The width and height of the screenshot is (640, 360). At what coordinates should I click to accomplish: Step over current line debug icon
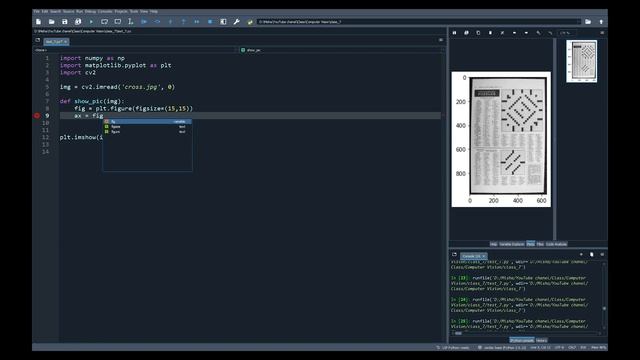pos(157,22)
